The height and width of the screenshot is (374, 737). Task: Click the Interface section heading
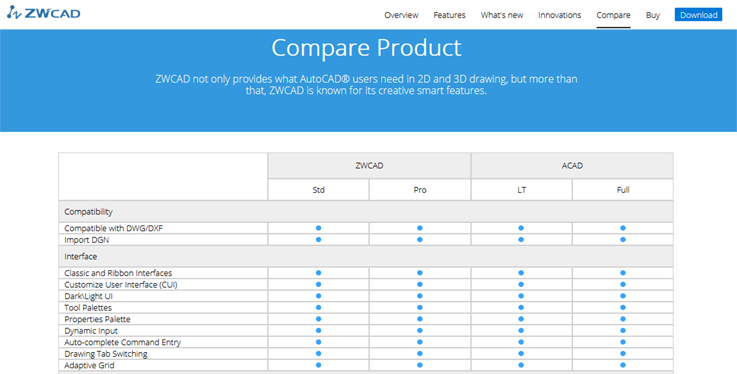point(81,257)
